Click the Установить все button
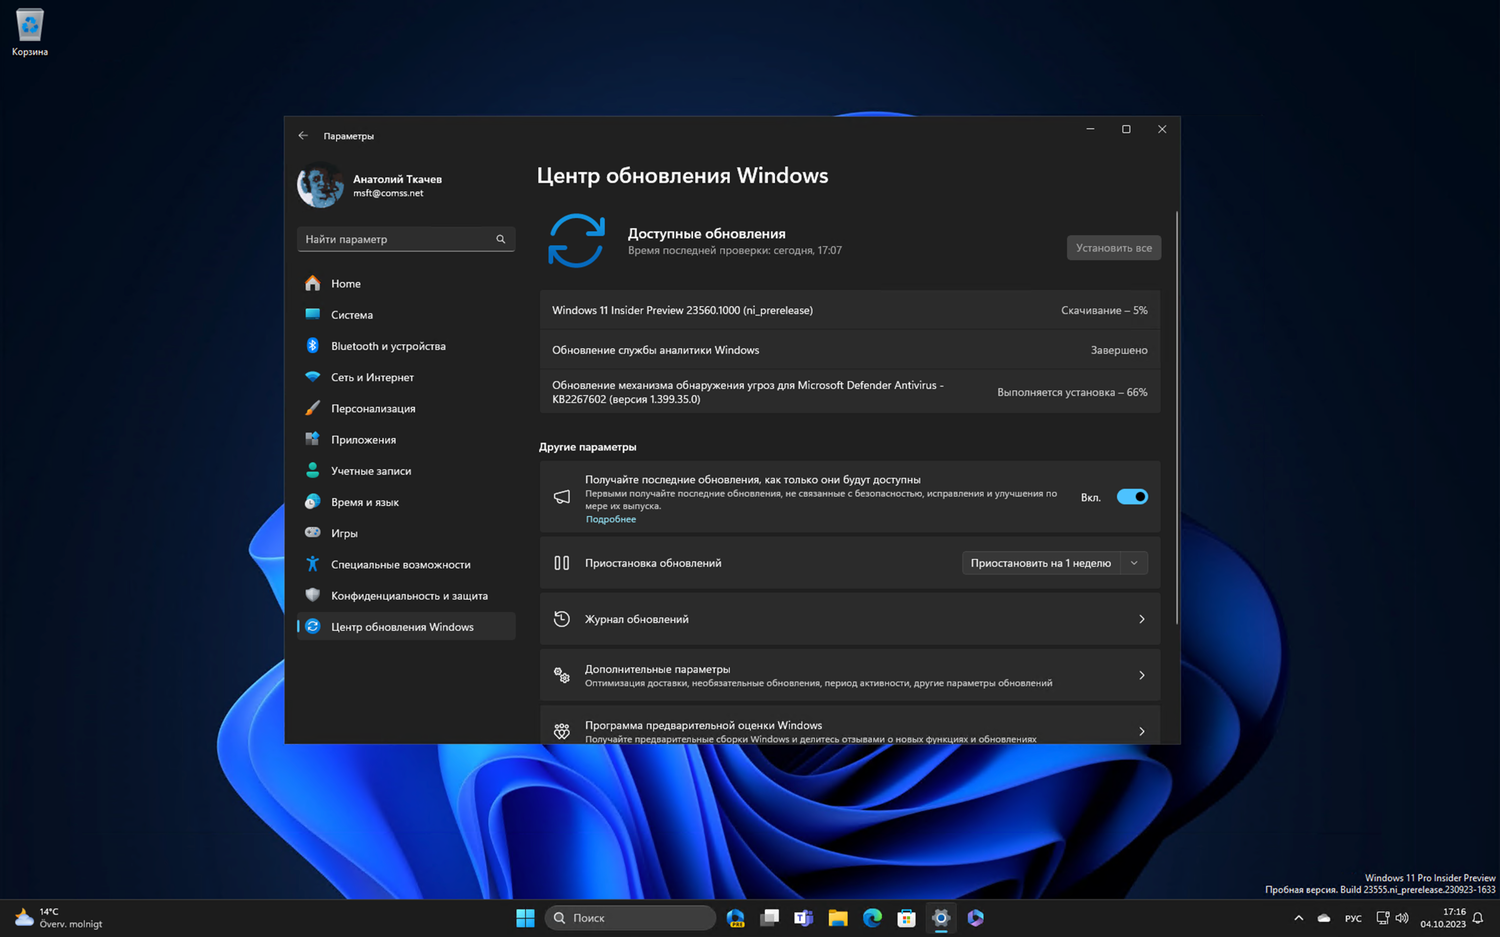This screenshot has width=1500, height=937. [x=1113, y=247]
